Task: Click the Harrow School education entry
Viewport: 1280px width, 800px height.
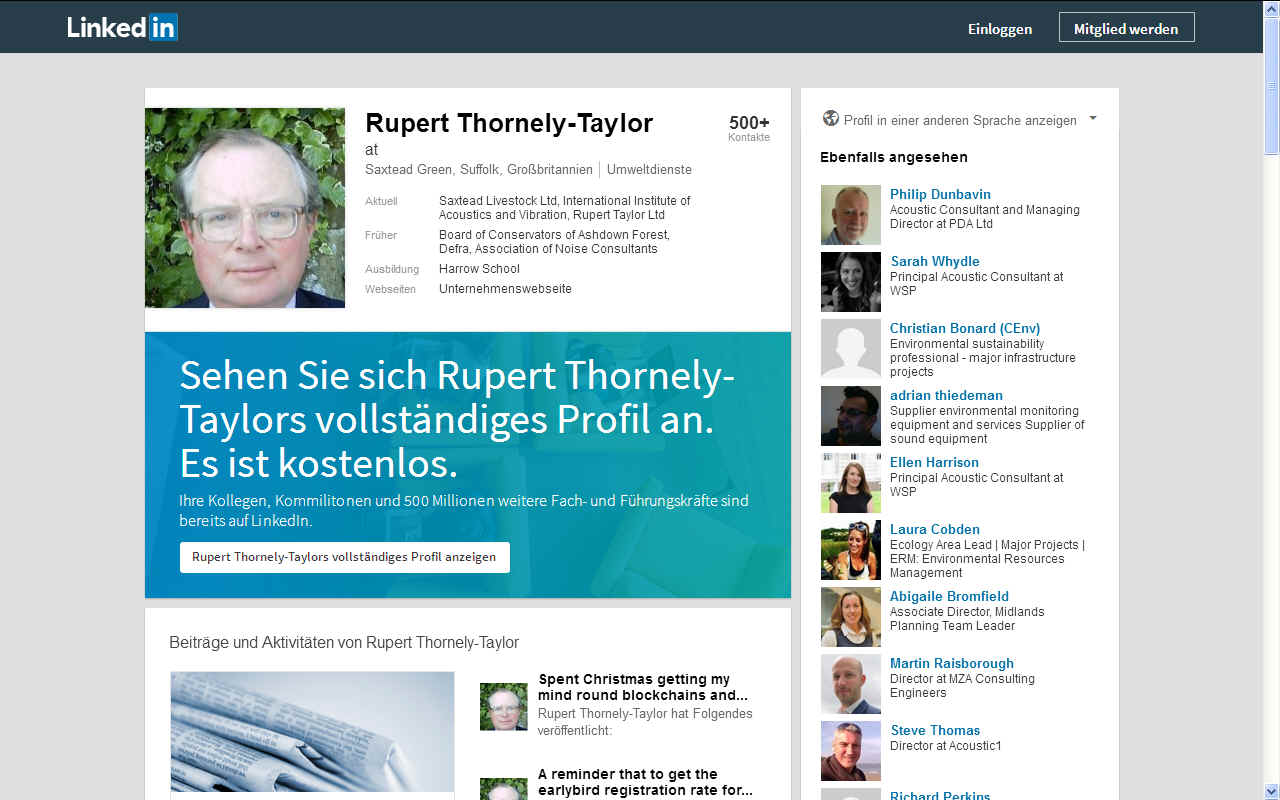Action: 479,269
